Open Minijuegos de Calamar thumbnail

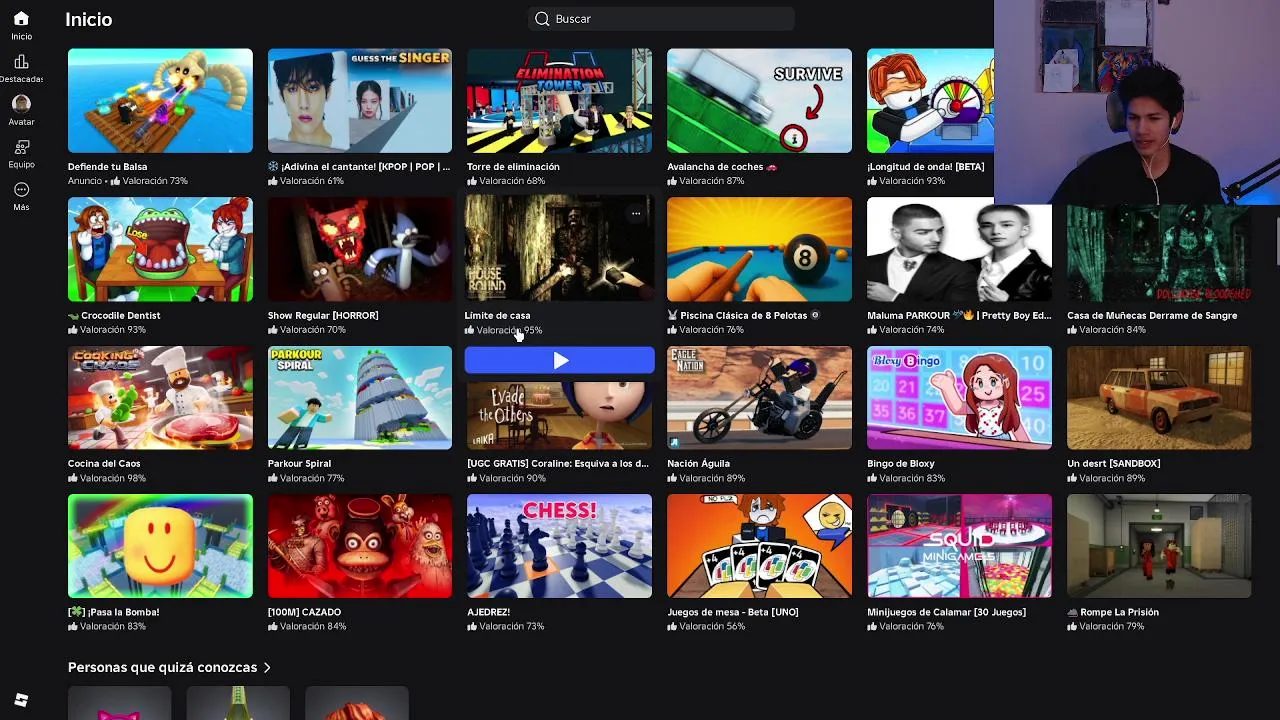click(959, 546)
